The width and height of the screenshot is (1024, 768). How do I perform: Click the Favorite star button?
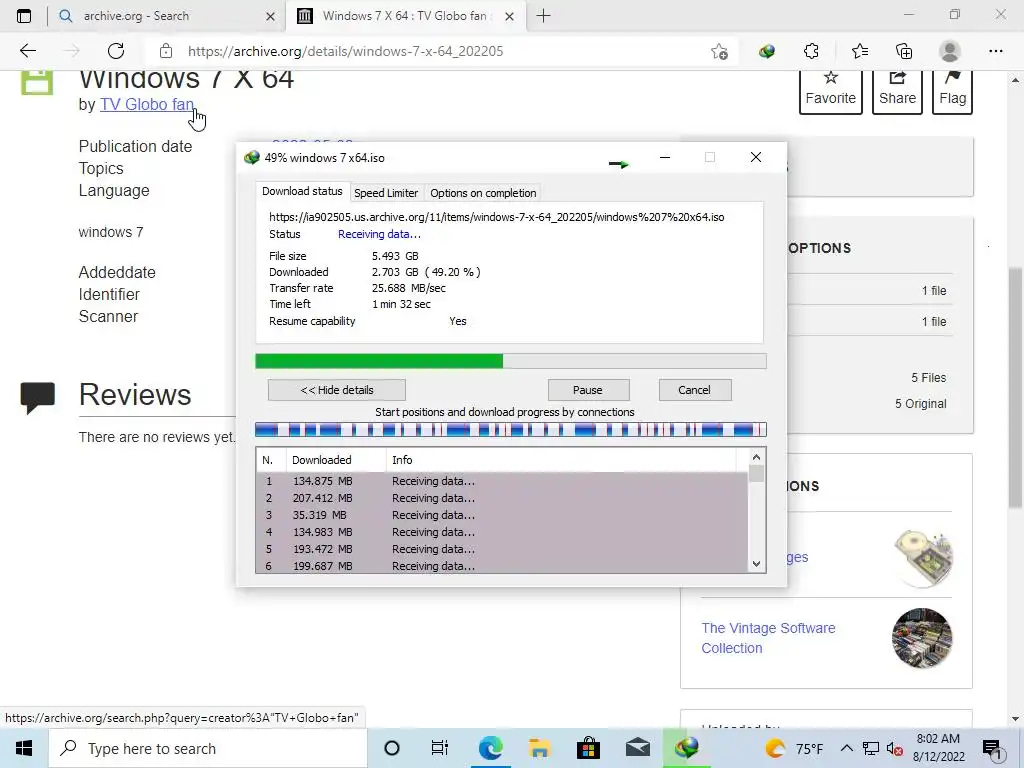[831, 90]
